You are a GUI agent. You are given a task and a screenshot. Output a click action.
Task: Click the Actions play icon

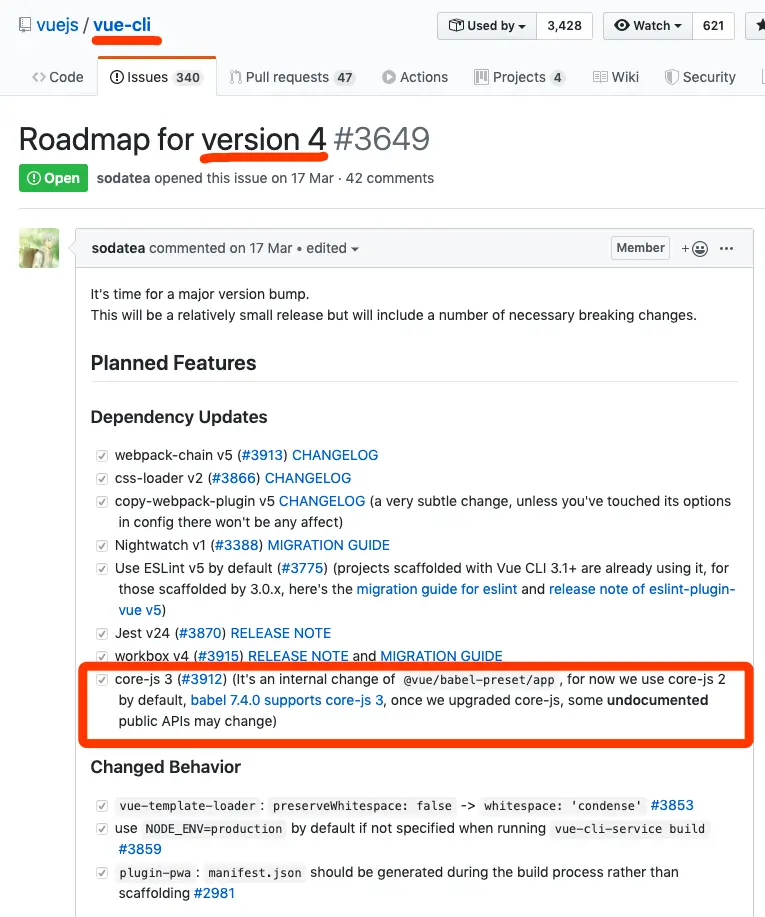(389, 77)
